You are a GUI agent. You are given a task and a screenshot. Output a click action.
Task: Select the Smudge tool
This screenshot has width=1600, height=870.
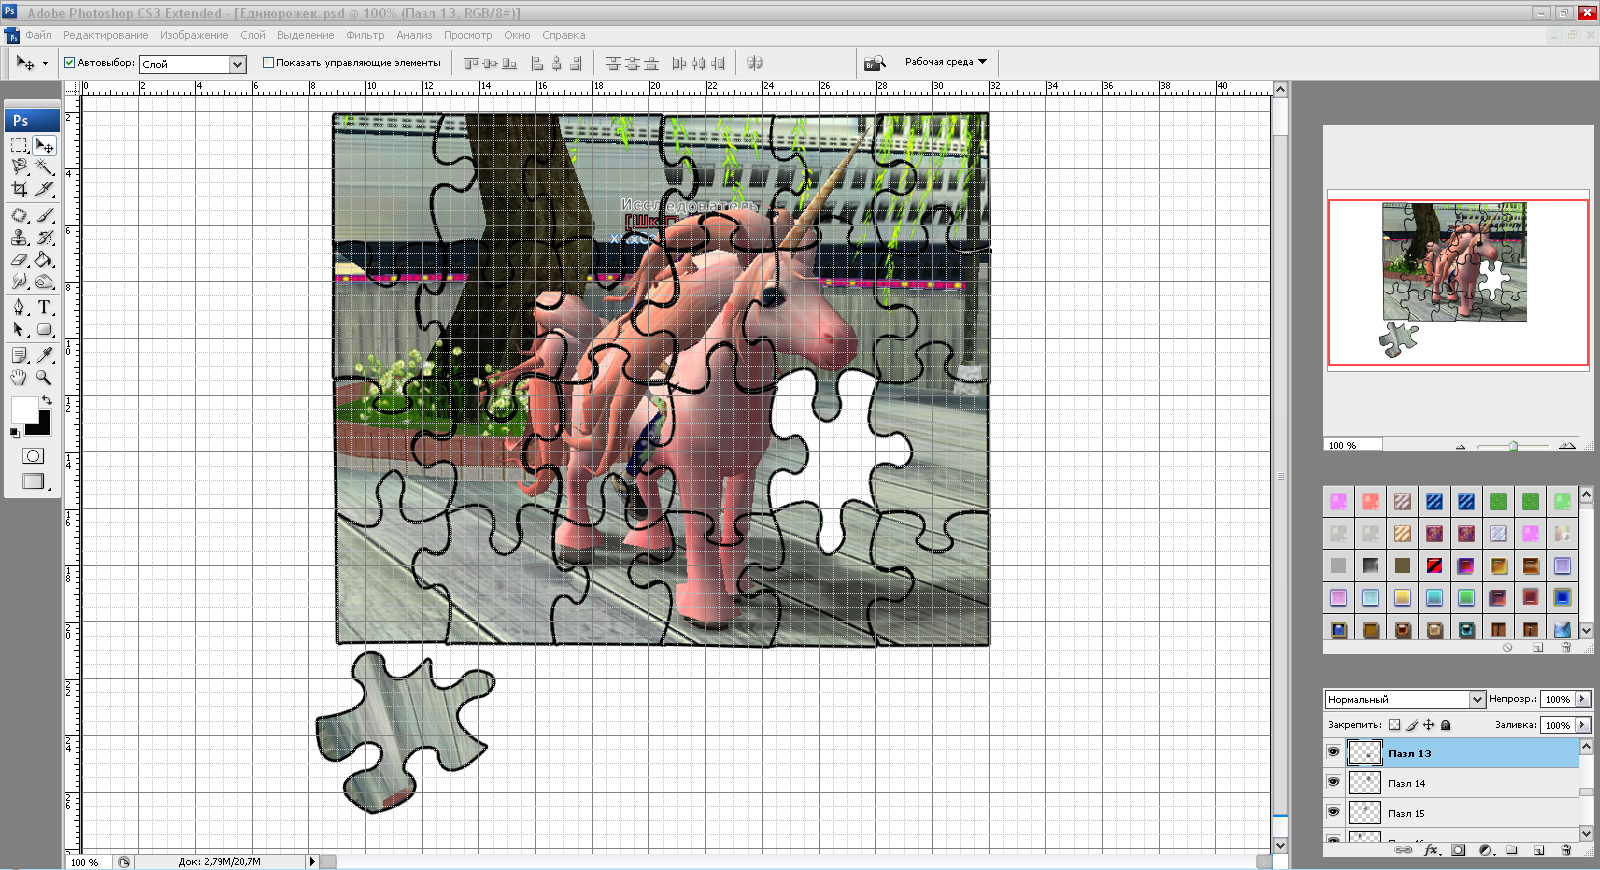[x=19, y=281]
